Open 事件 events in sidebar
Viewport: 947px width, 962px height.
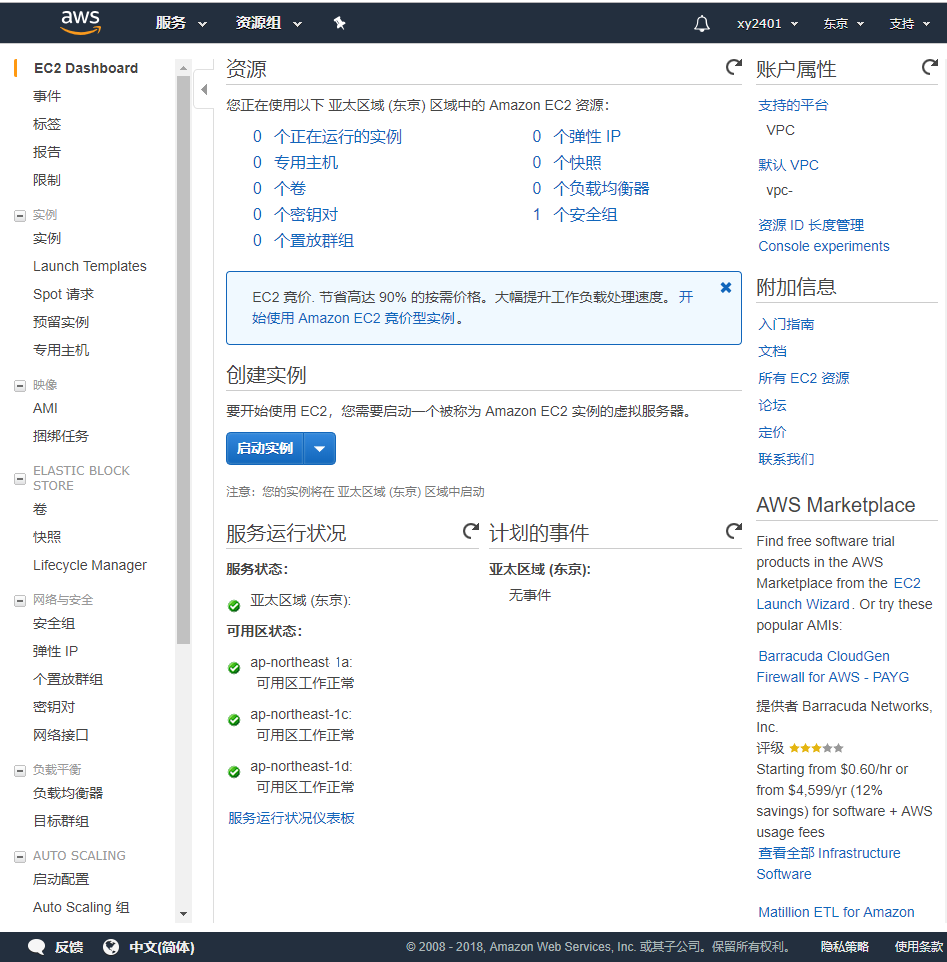[47, 96]
